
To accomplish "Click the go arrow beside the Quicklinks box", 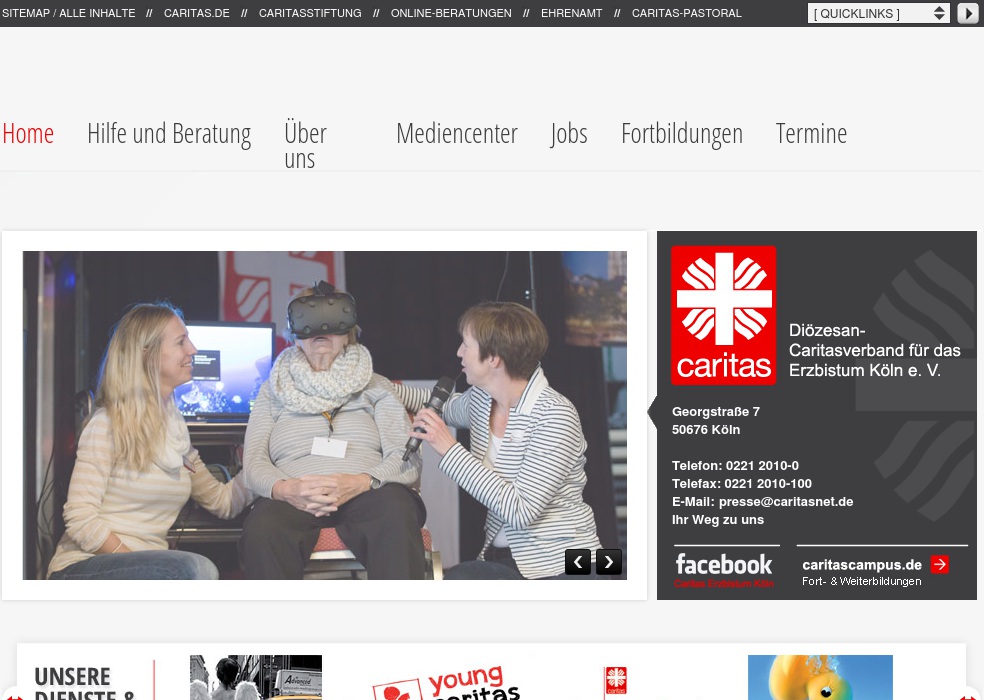I will pos(967,13).
